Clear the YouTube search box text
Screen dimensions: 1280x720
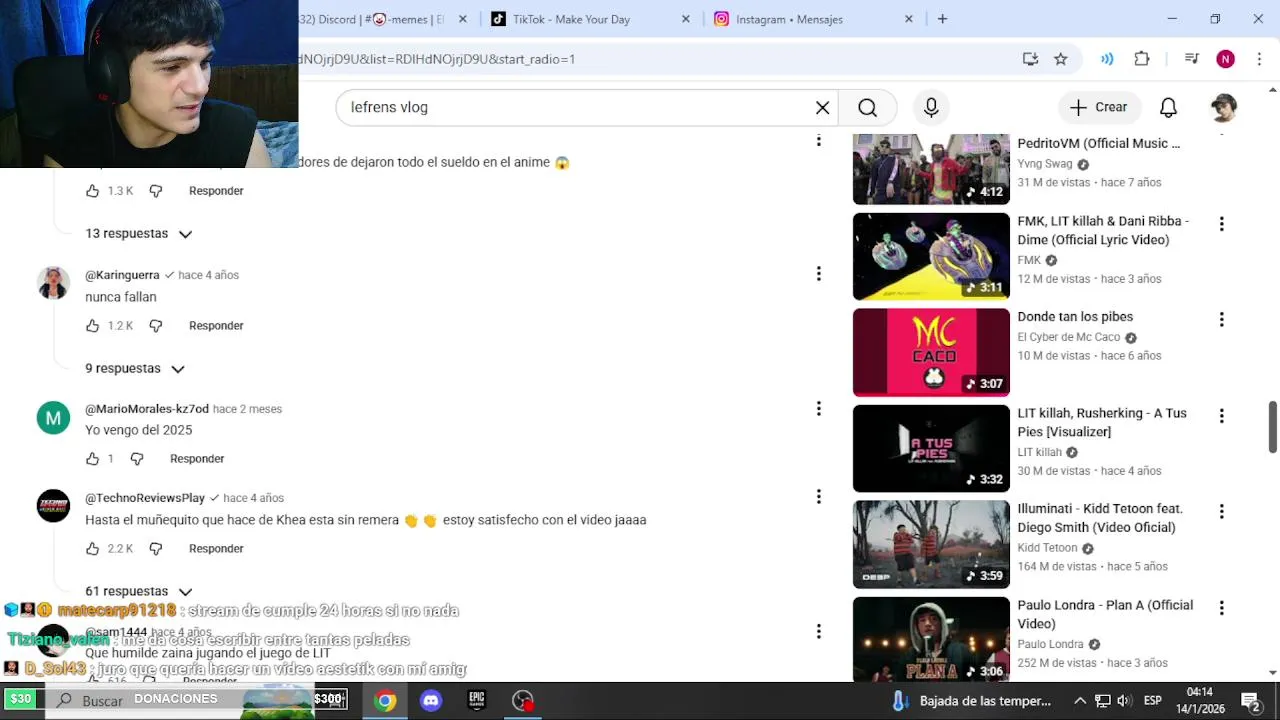point(822,108)
